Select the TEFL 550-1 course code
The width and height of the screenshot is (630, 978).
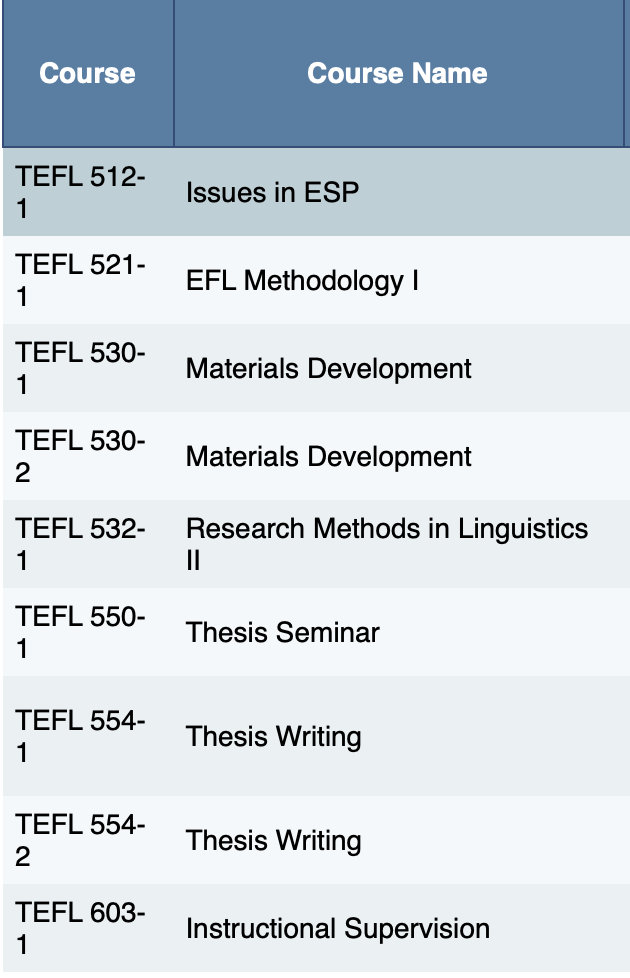click(81, 632)
